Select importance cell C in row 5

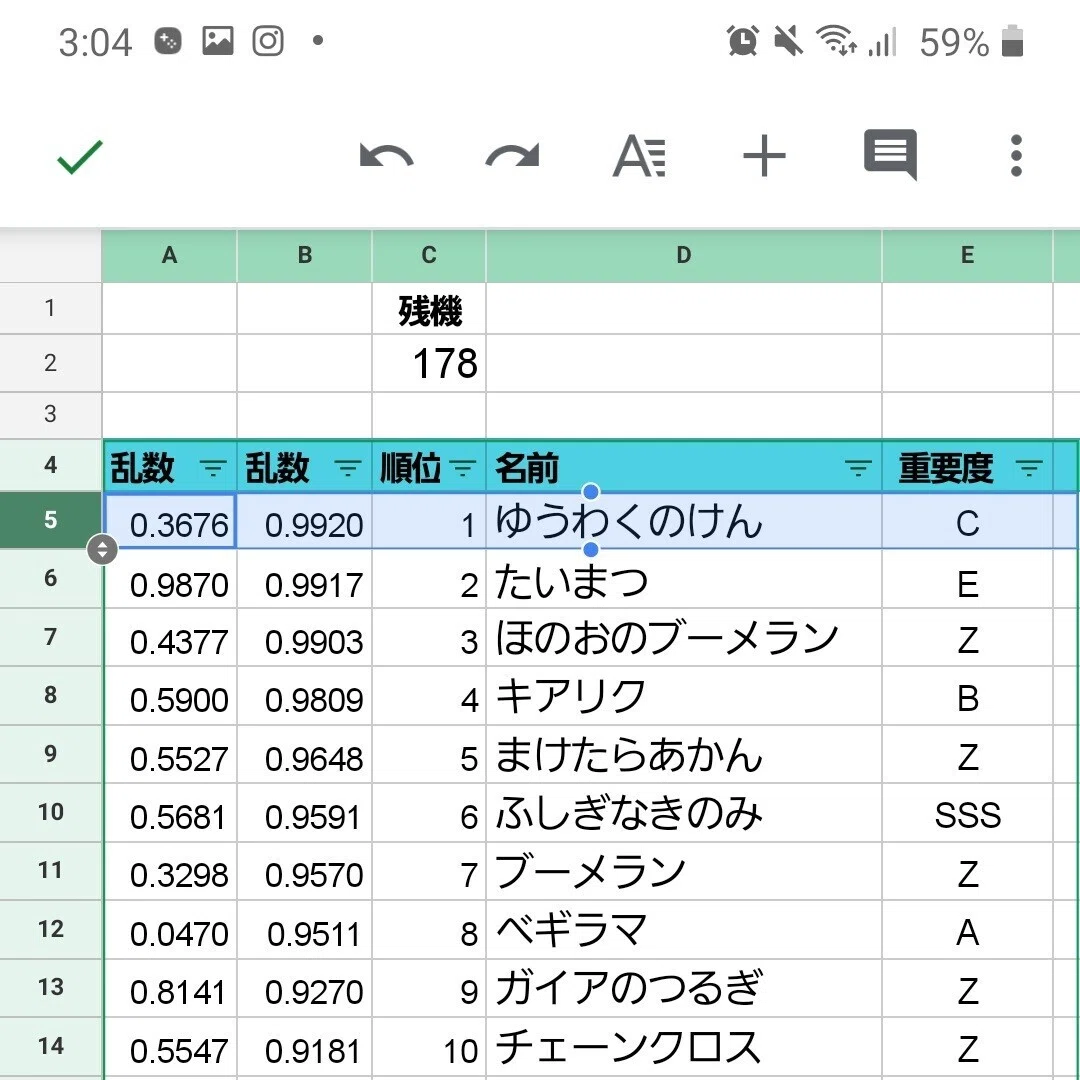967,521
